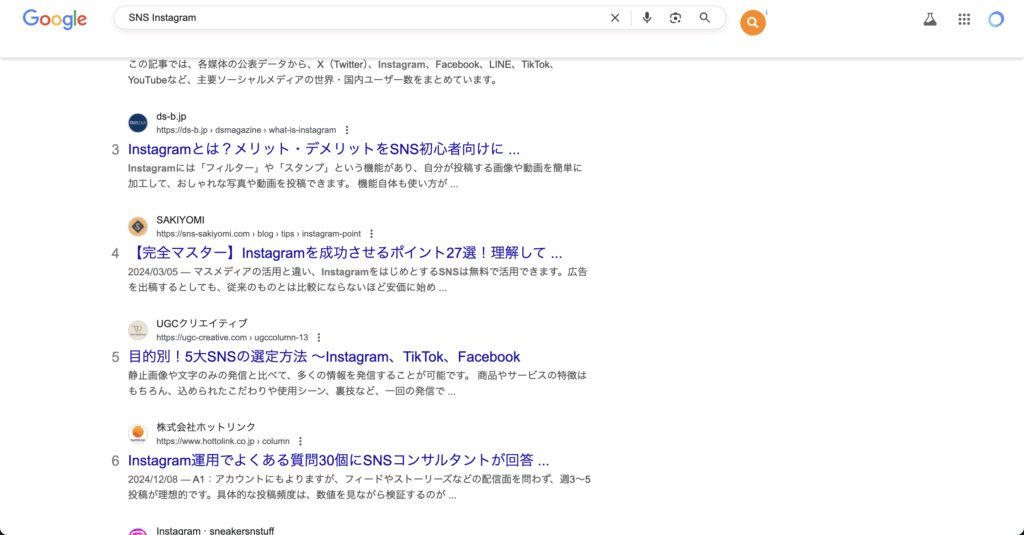Open more options for ds-b.jp result
1024x535 pixels.
(x=347, y=130)
